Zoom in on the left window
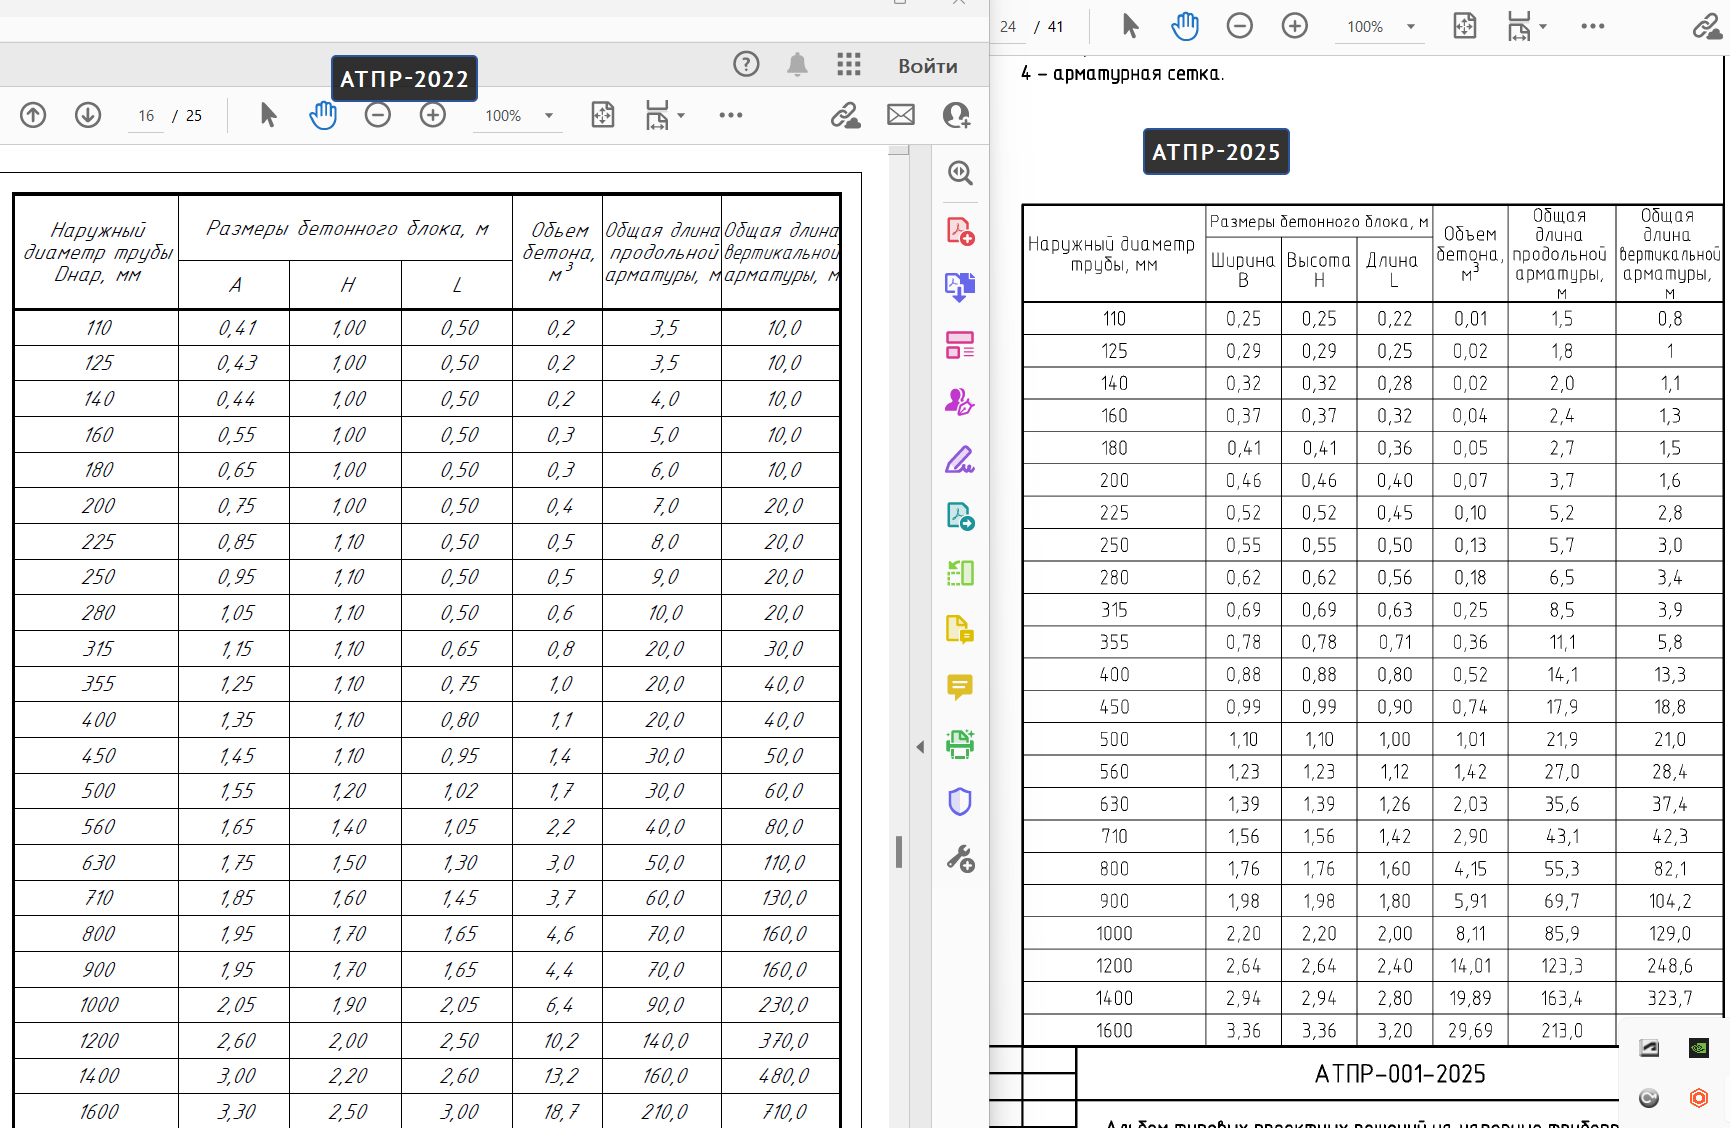This screenshot has width=1730, height=1128. click(433, 115)
